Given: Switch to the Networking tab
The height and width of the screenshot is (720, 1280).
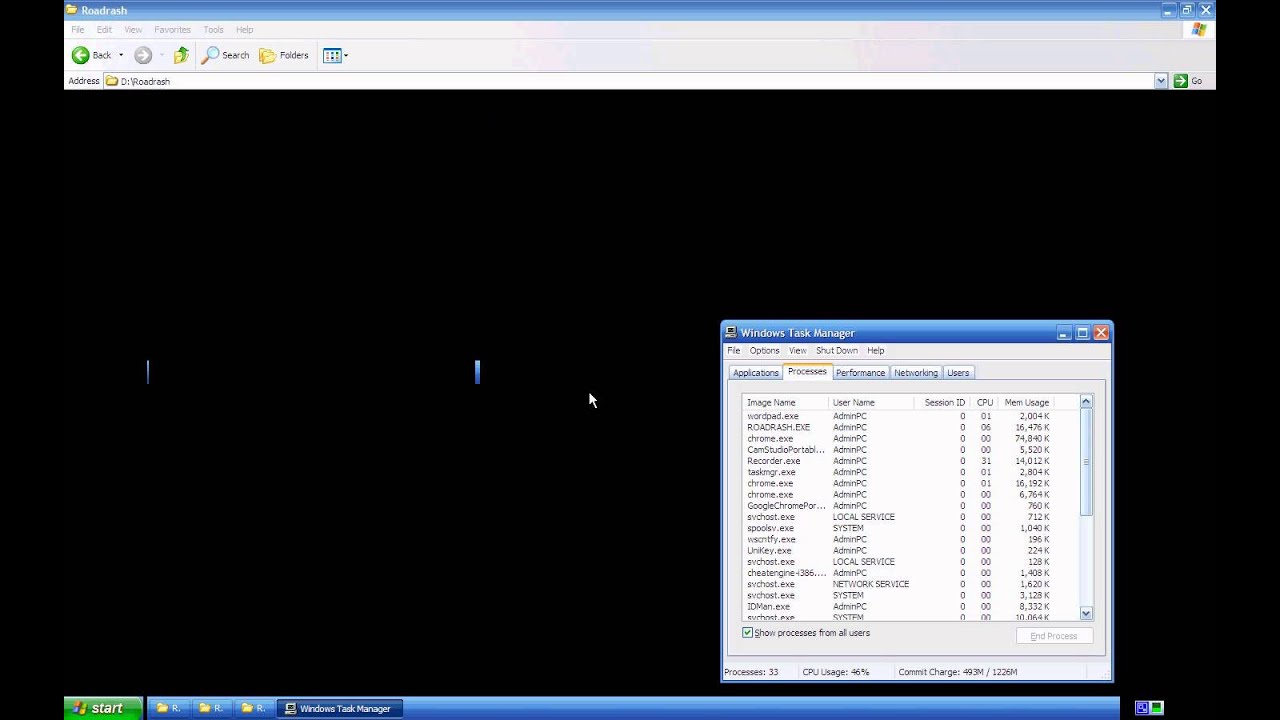Looking at the screenshot, I should (x=916, y=373).
